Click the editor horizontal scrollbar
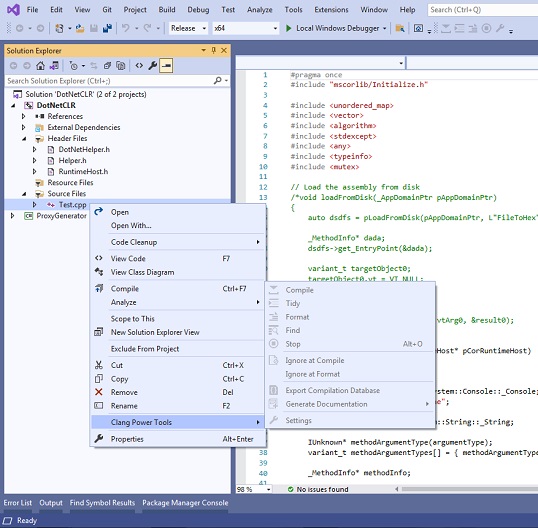The image size is (538, 528). point(469,489)
